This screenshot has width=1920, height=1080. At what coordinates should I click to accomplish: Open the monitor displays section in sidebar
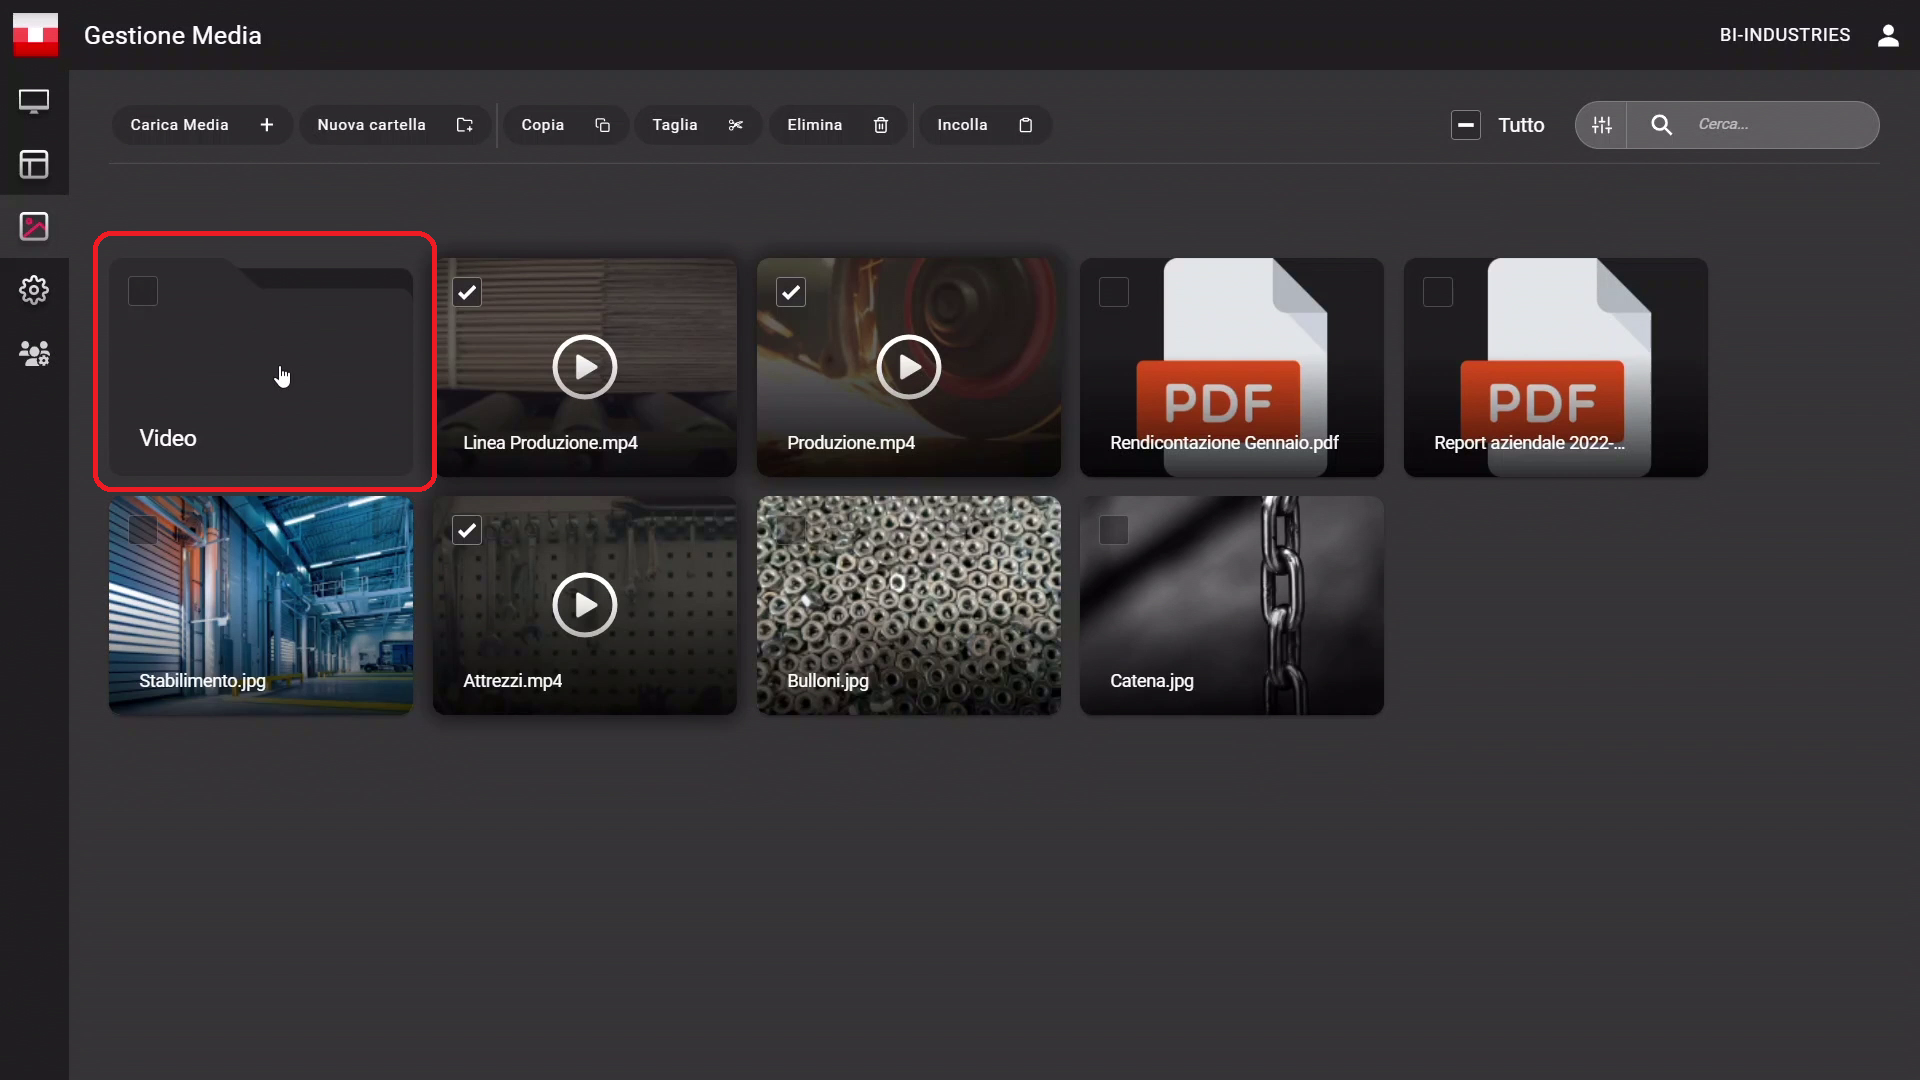pos(34,101)
